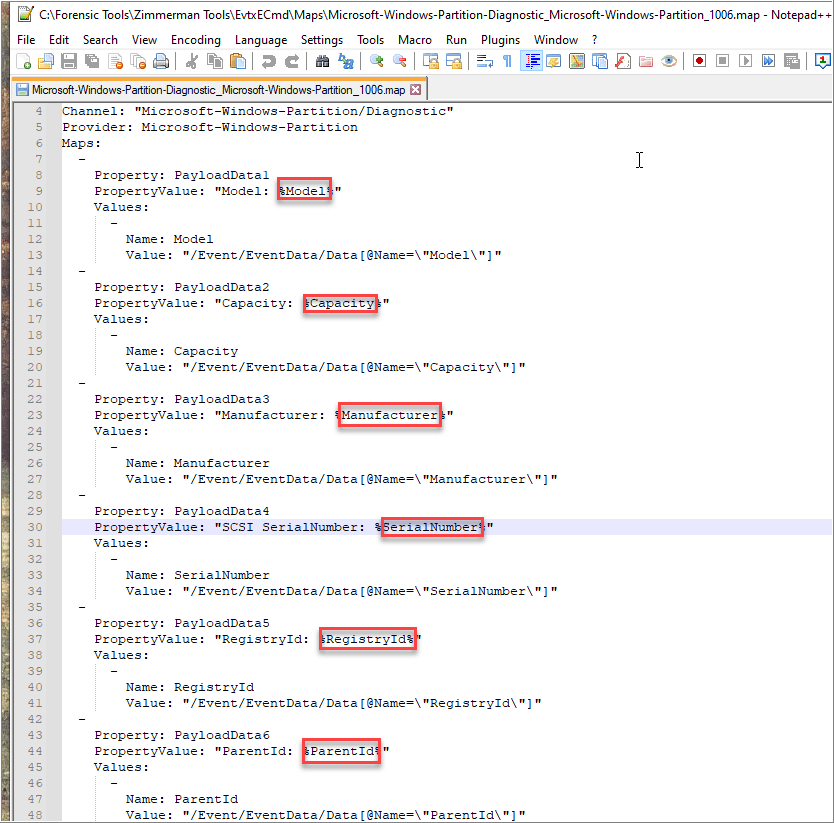Expand the Language menu
The width and height of the screenshot is (834, 823).
click(x=260, y=40)
